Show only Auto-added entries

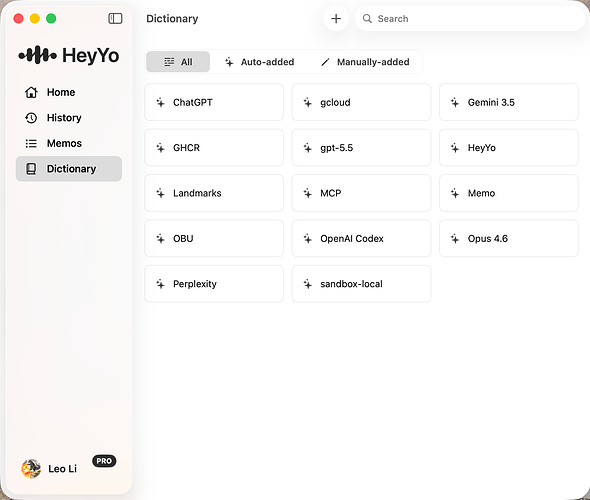click(260, 62)
